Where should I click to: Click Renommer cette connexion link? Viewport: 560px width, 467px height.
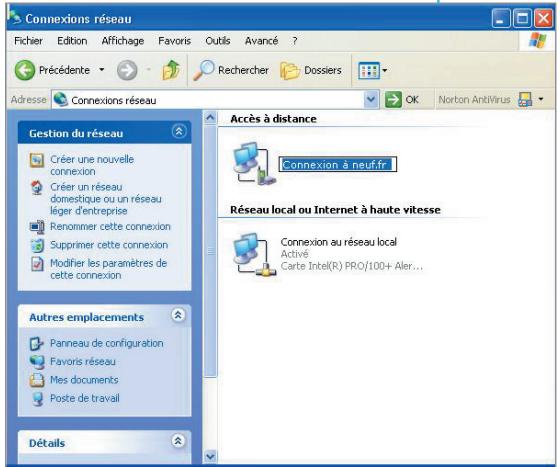click(x=110, y=226)
